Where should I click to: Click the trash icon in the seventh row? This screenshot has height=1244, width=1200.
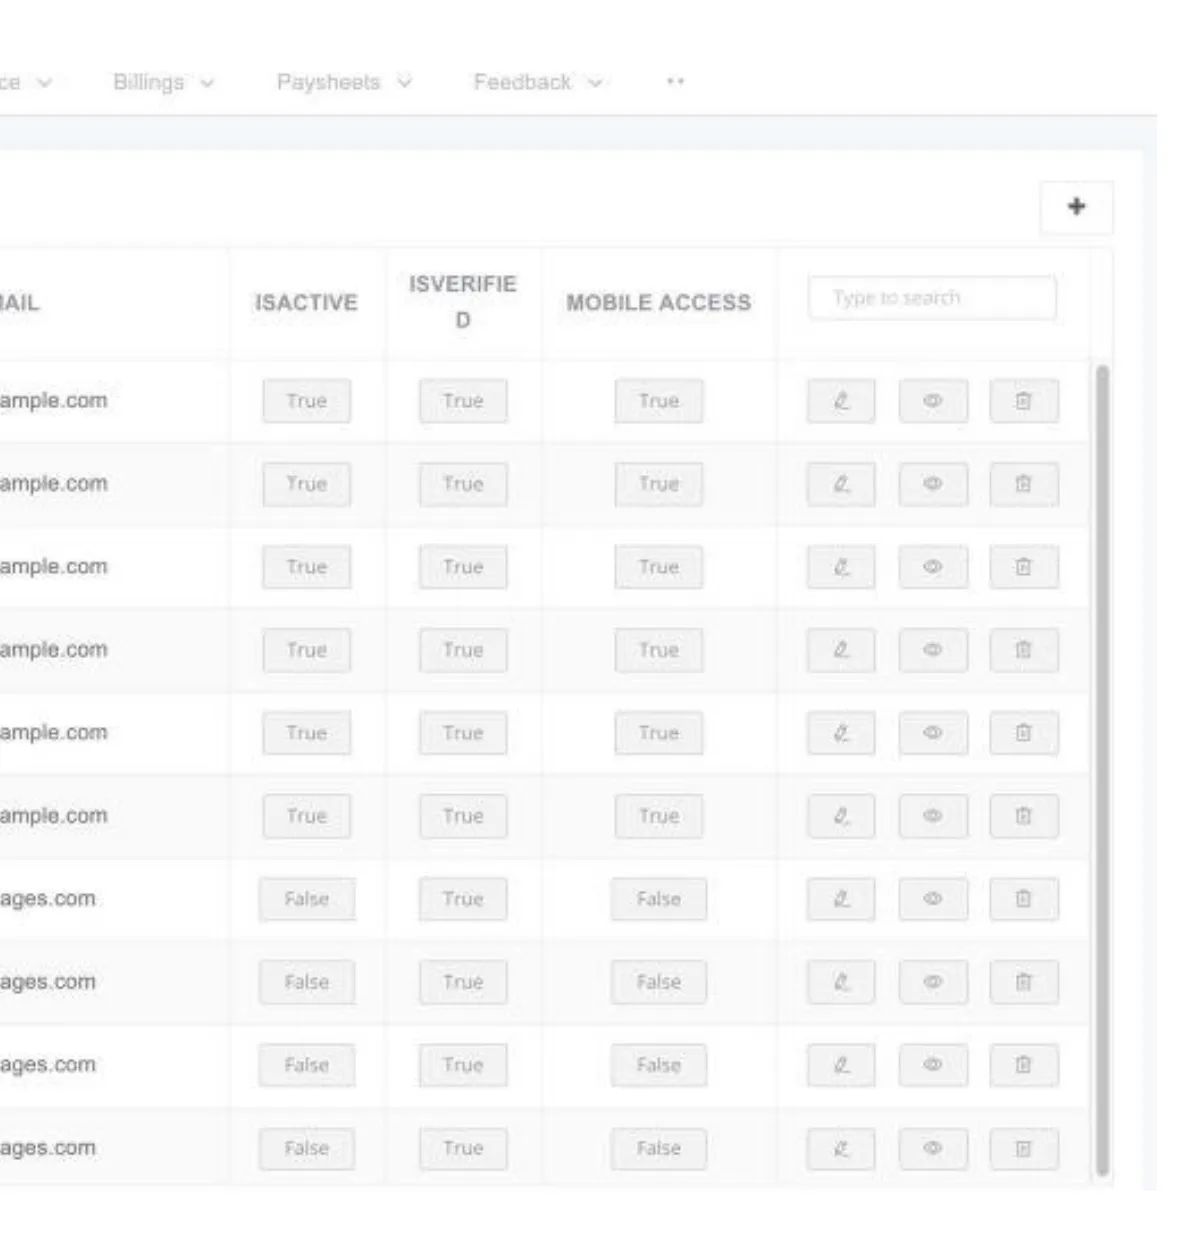point(1023,899)
